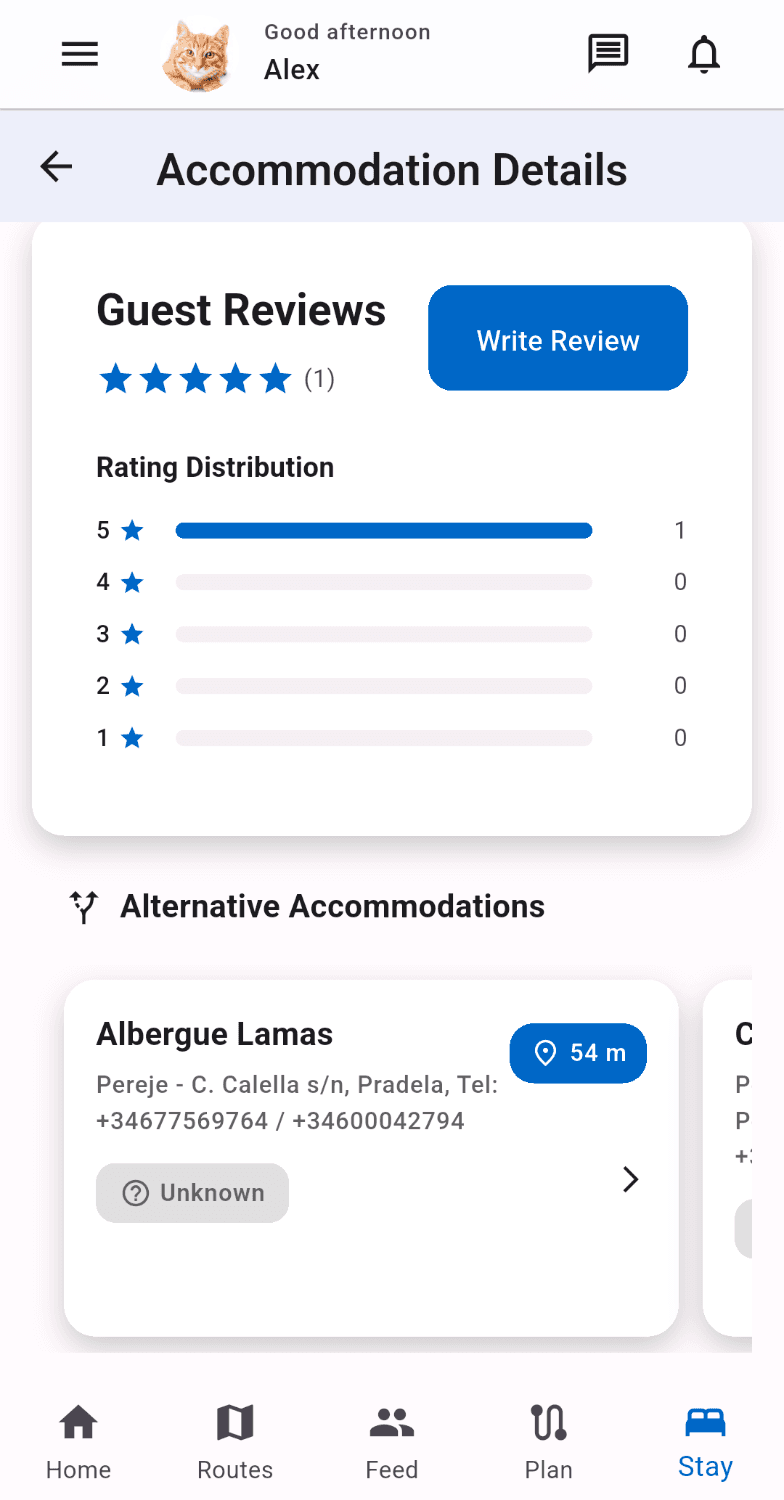
Task: Expand Albergue Lamas with the chevron arrow
Action: point(630,1180)
